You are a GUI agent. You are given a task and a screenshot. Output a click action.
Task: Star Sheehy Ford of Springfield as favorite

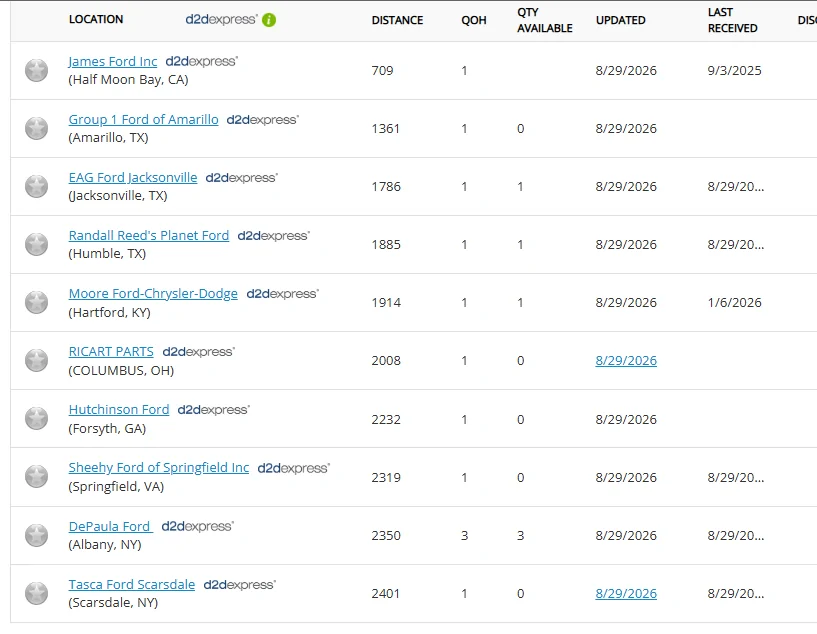[x=36, y=476]
